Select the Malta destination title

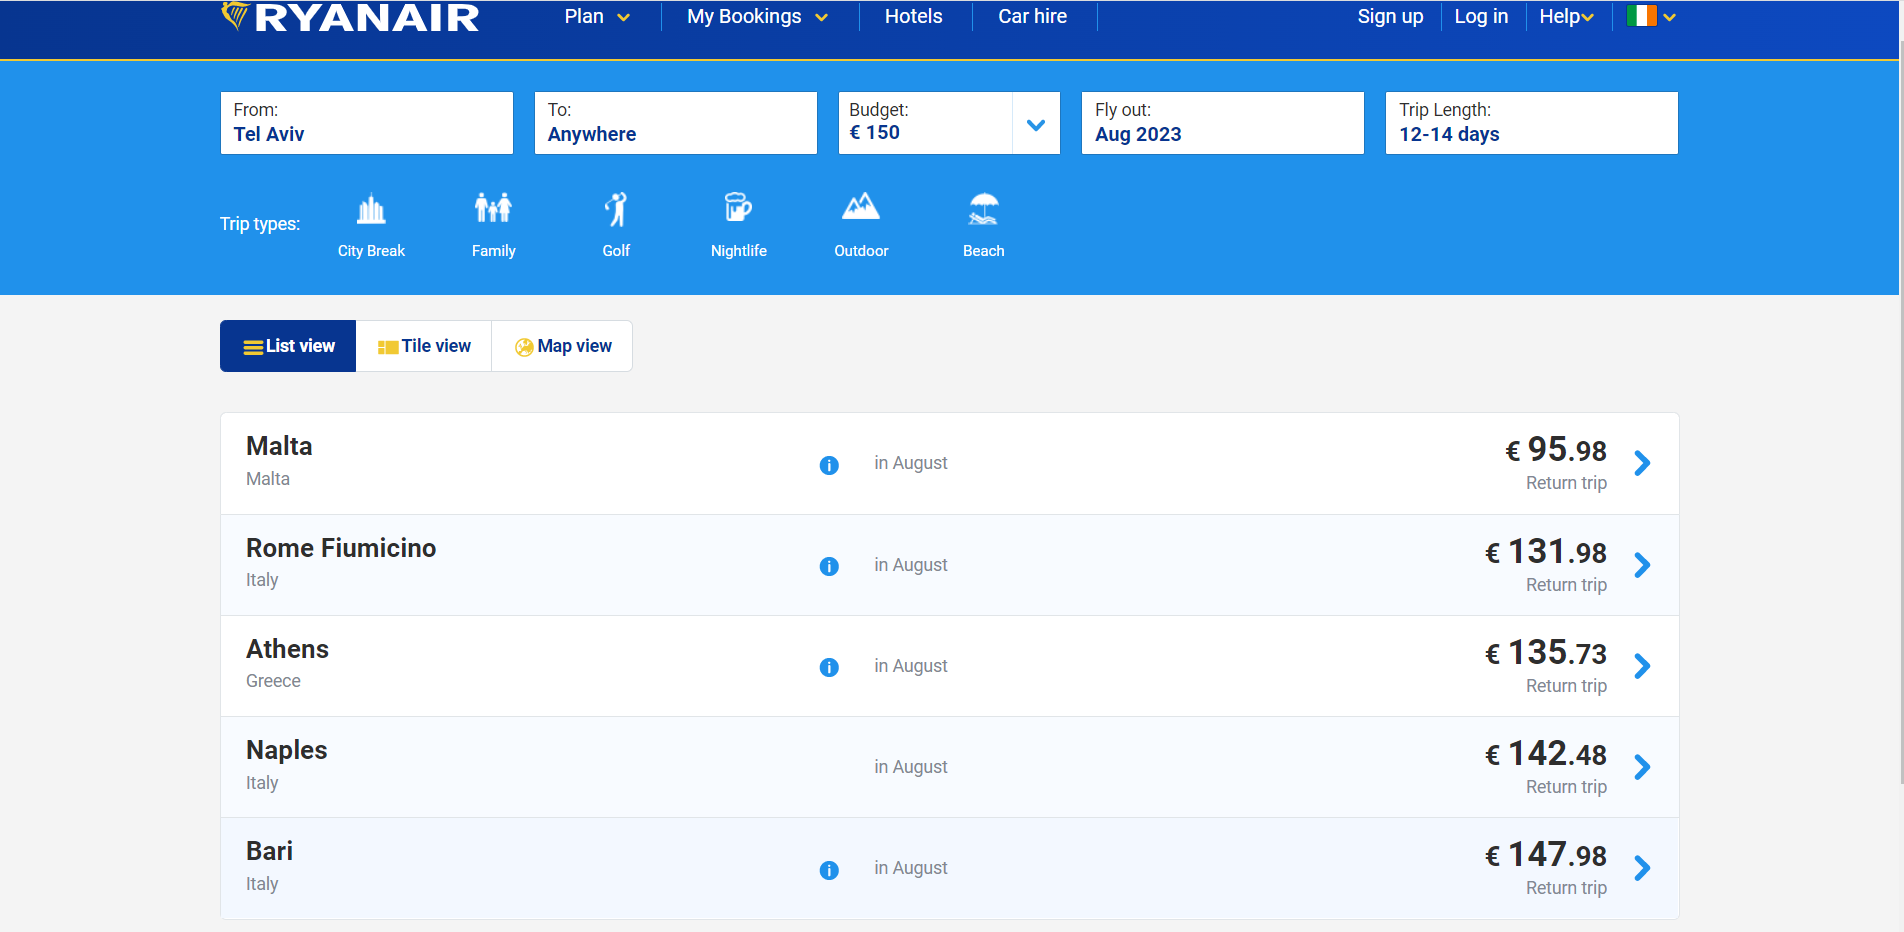[279, 446]
